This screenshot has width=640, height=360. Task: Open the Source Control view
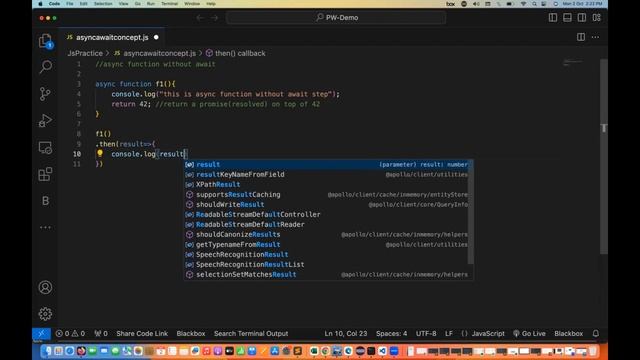point(45,93)
